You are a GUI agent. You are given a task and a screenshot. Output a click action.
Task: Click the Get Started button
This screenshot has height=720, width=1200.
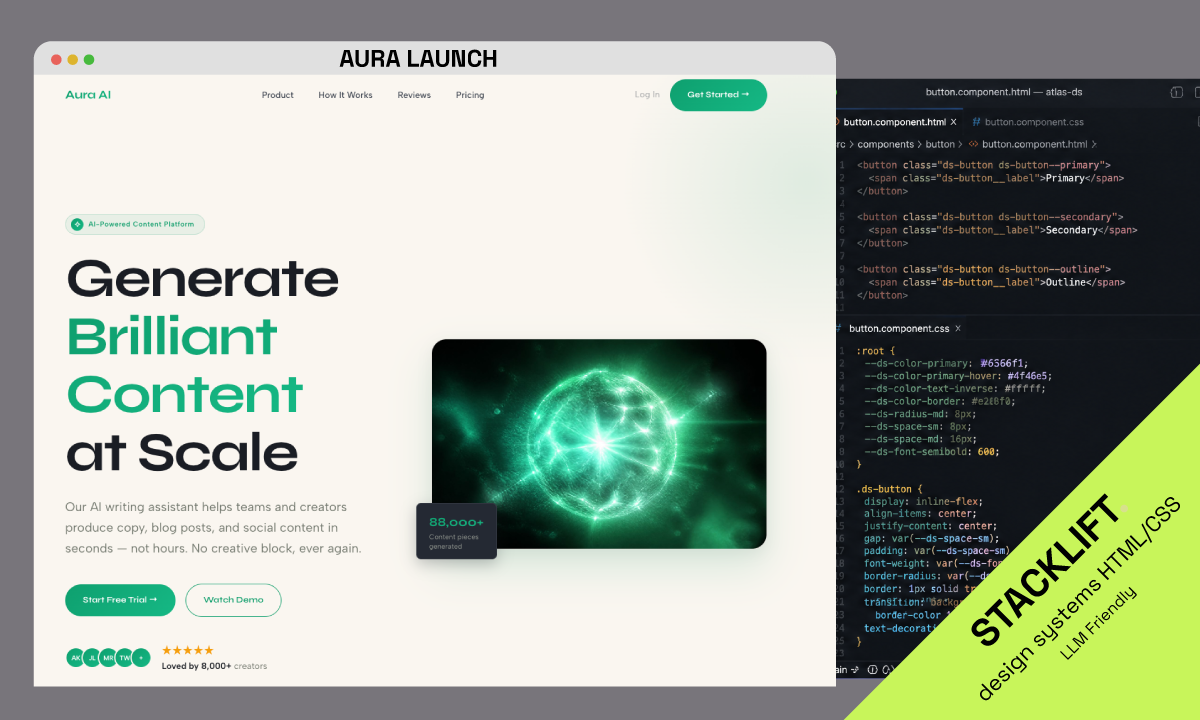[x=718, y=95]
